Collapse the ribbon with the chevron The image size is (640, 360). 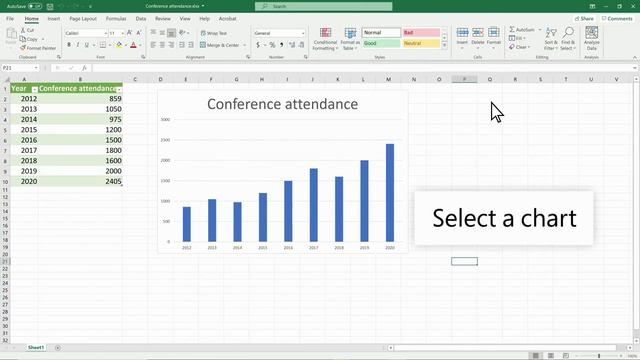(x=634, y=57)
